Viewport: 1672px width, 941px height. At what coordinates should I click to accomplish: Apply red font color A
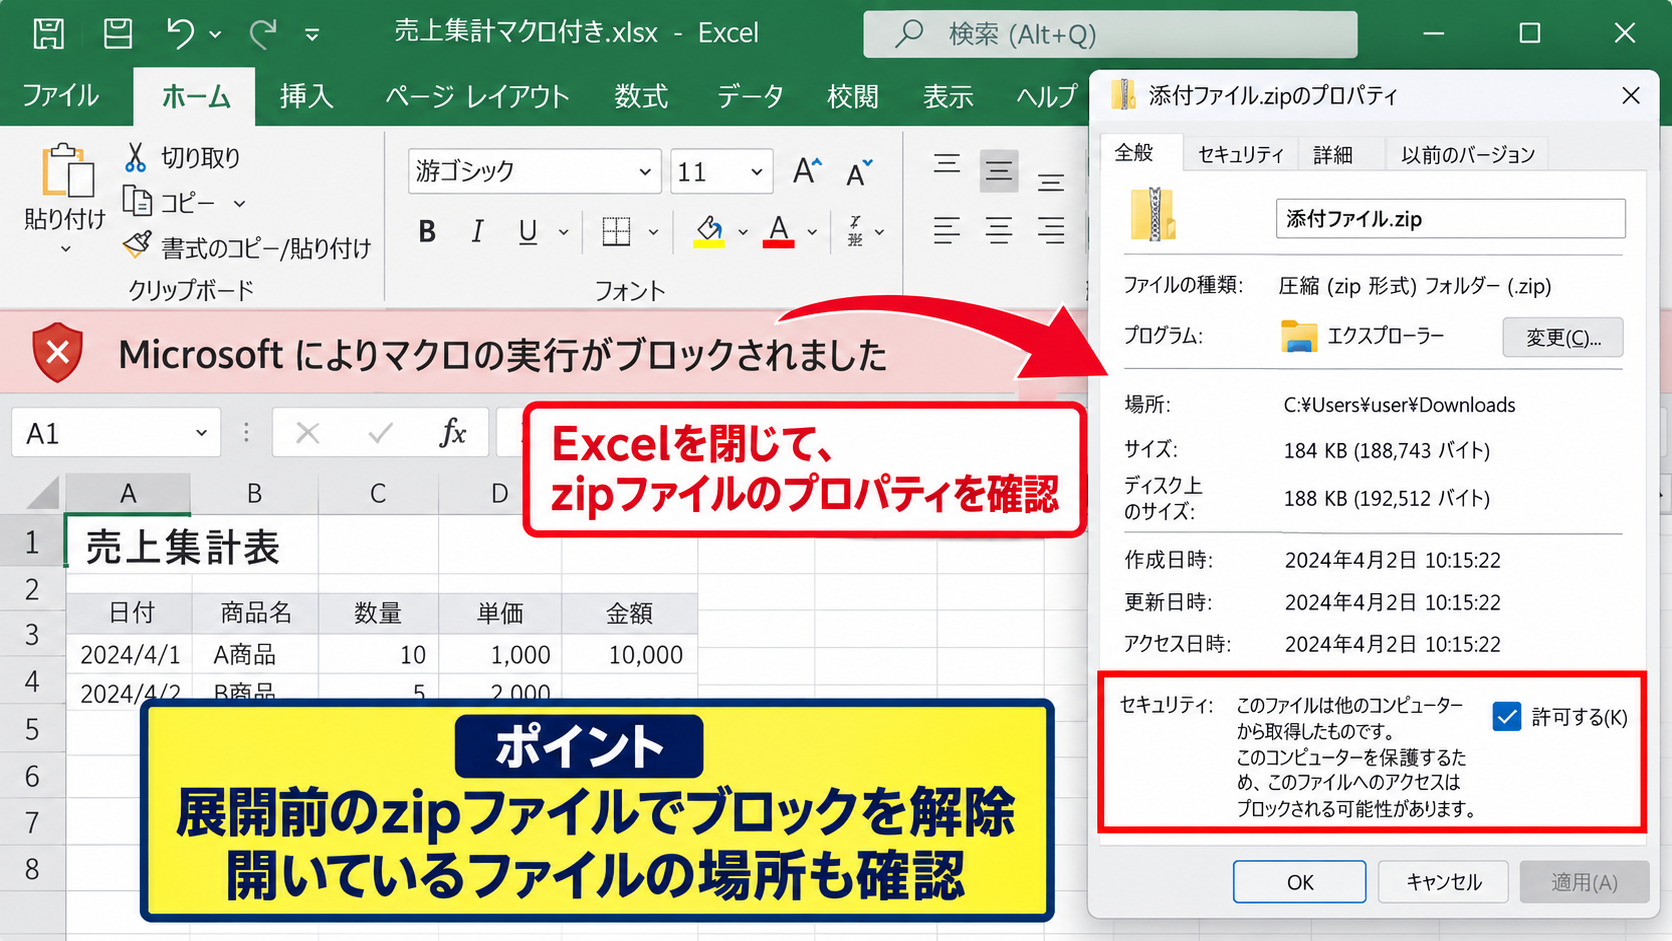coord(778,232)
